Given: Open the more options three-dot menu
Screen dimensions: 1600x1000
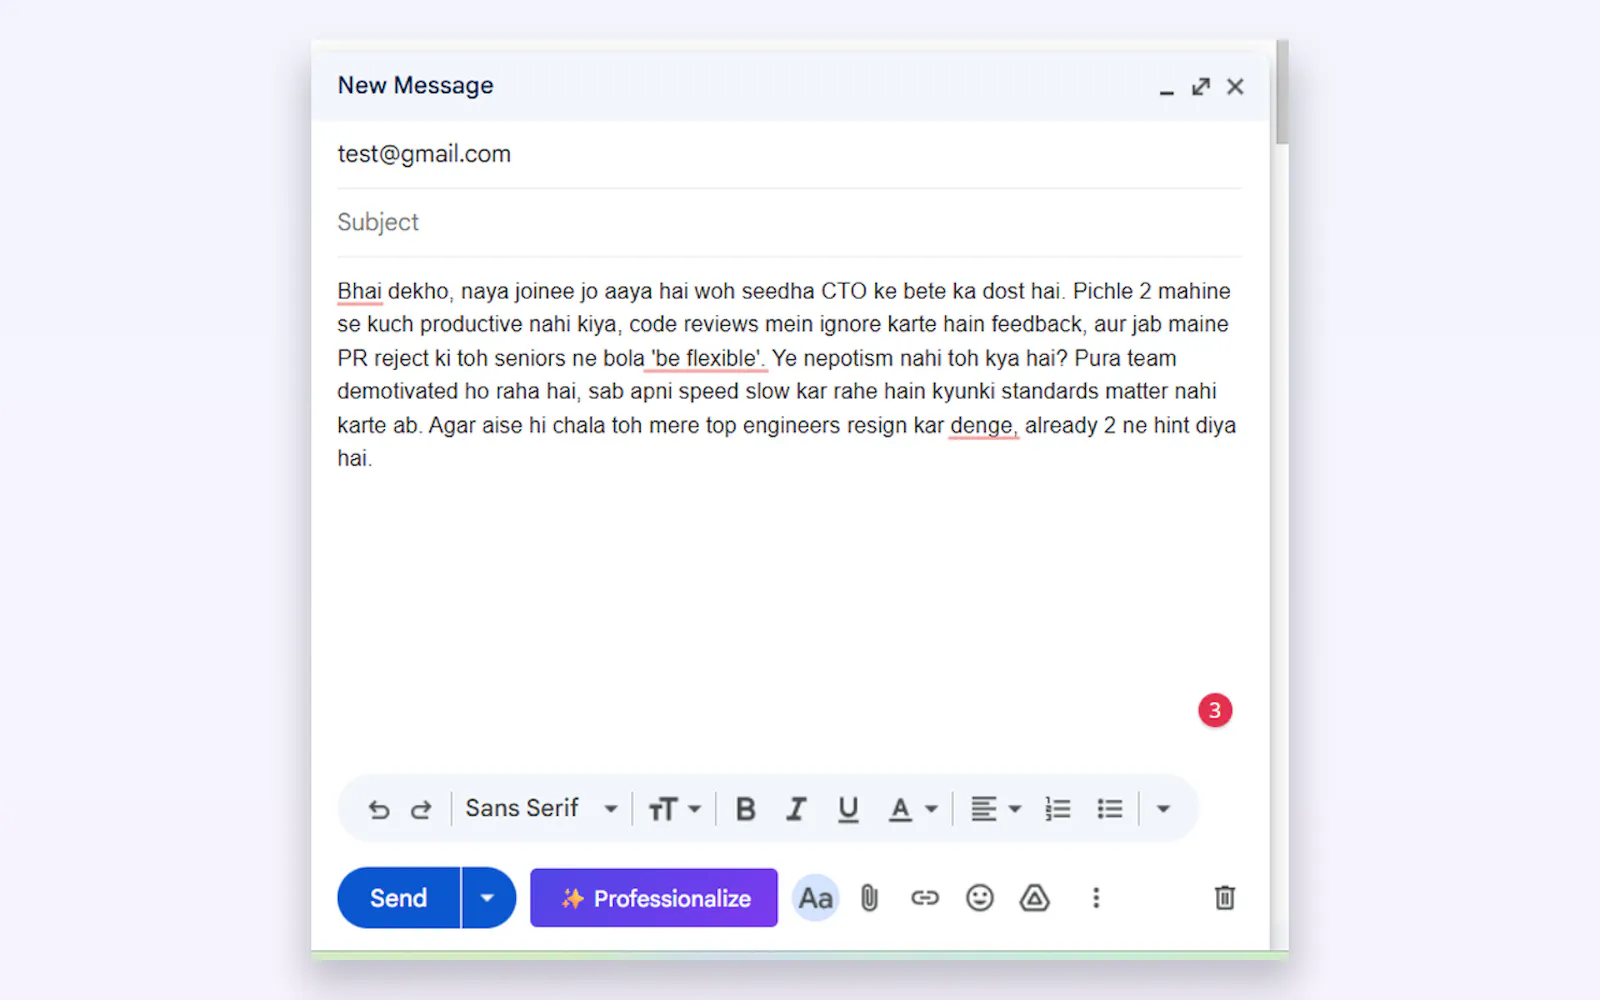Looking at the screenshot, I should click(1096, 898).
